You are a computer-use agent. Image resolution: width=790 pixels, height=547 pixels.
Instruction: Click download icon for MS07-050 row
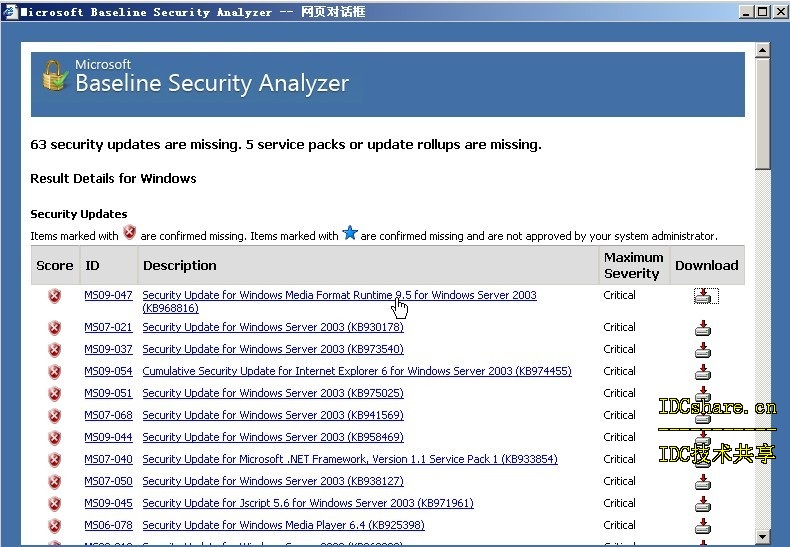pos(703,482)
